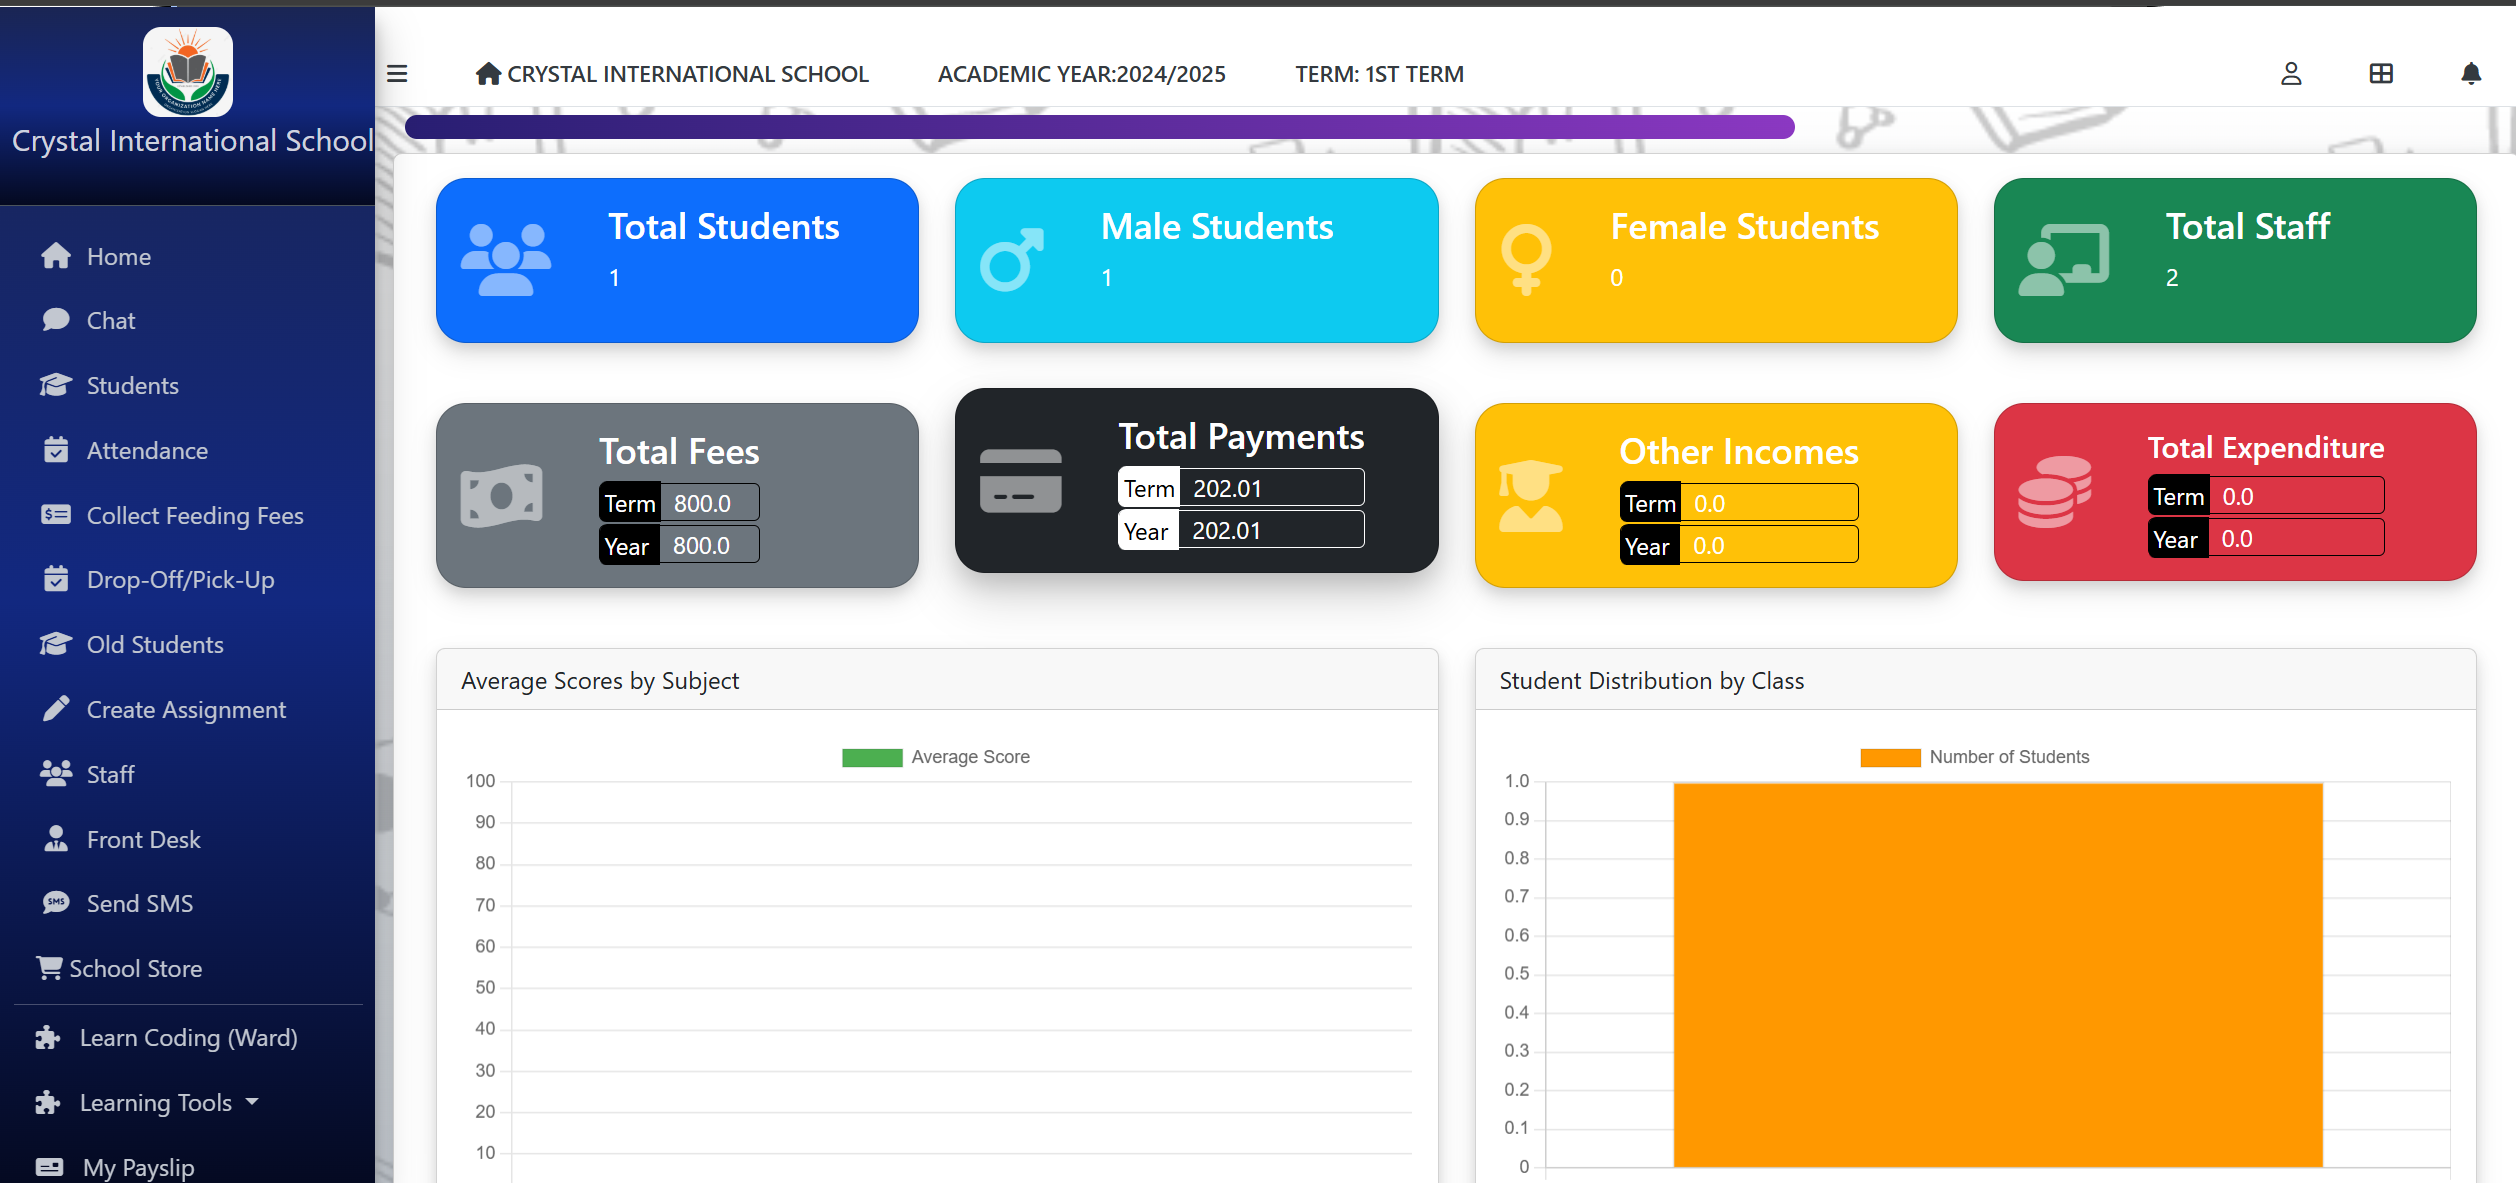The image size is (2516, 1183).
Task: Open the user profile icon
Action: pos(2291,73)
